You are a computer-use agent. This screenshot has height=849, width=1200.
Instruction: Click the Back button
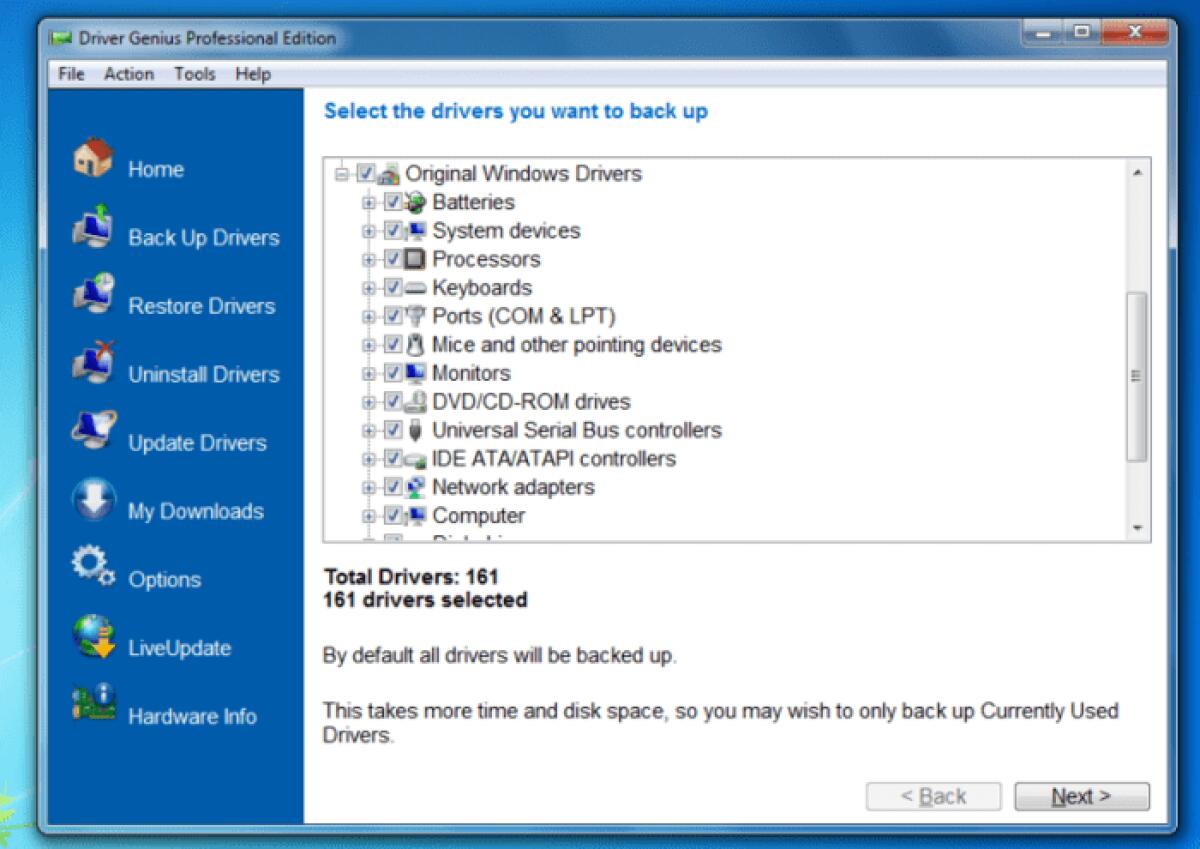[933, 796]
